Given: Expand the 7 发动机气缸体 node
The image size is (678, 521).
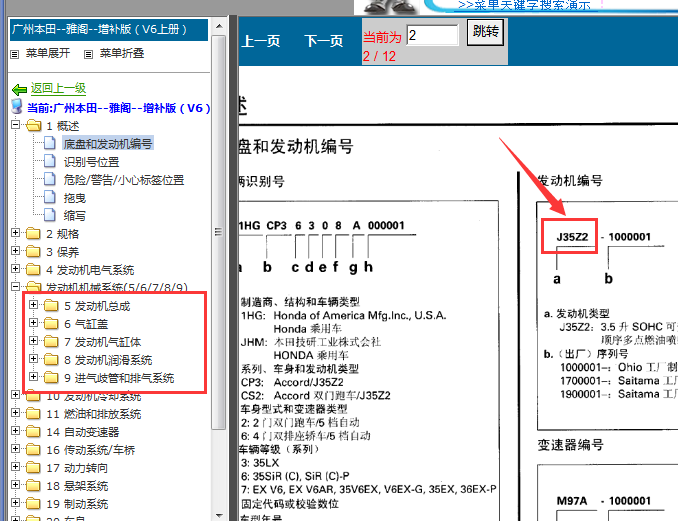Looking at the screenshot, I should tap(33, 340).
